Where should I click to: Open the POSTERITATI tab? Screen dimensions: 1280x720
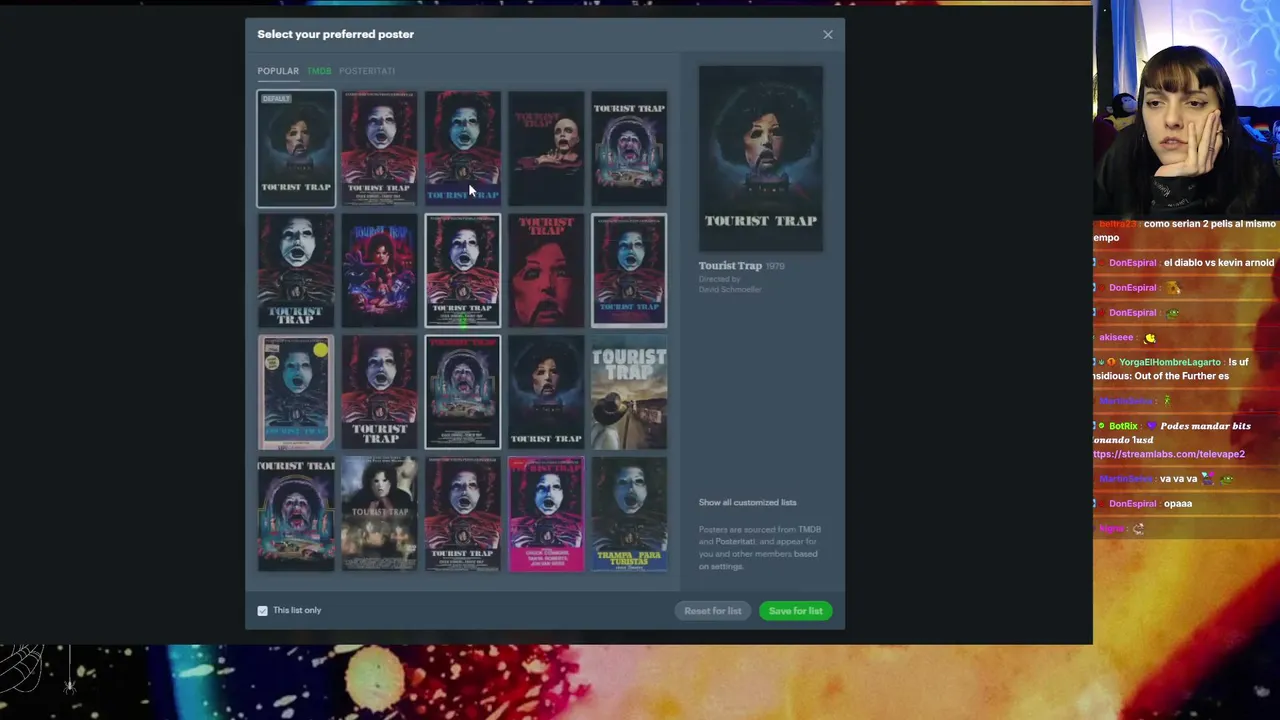[x=367, y=71]
